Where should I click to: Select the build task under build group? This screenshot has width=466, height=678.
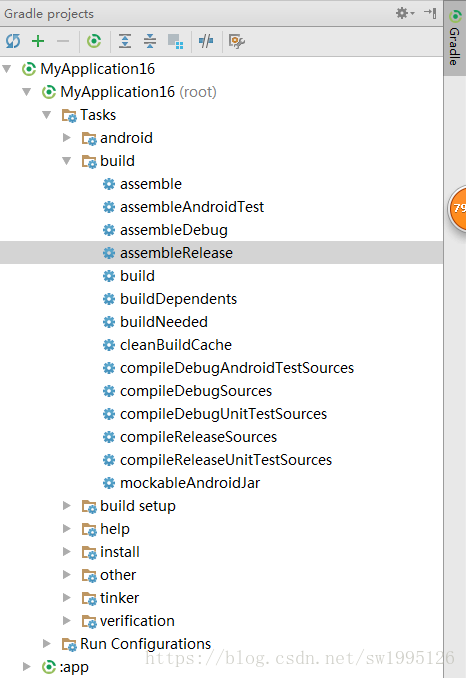pos(137,276)
